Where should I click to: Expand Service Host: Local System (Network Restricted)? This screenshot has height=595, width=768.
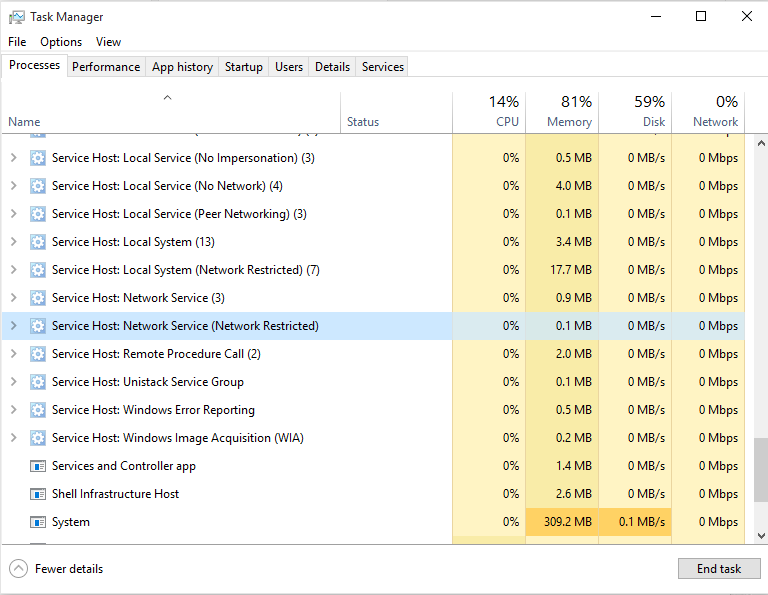14,270
